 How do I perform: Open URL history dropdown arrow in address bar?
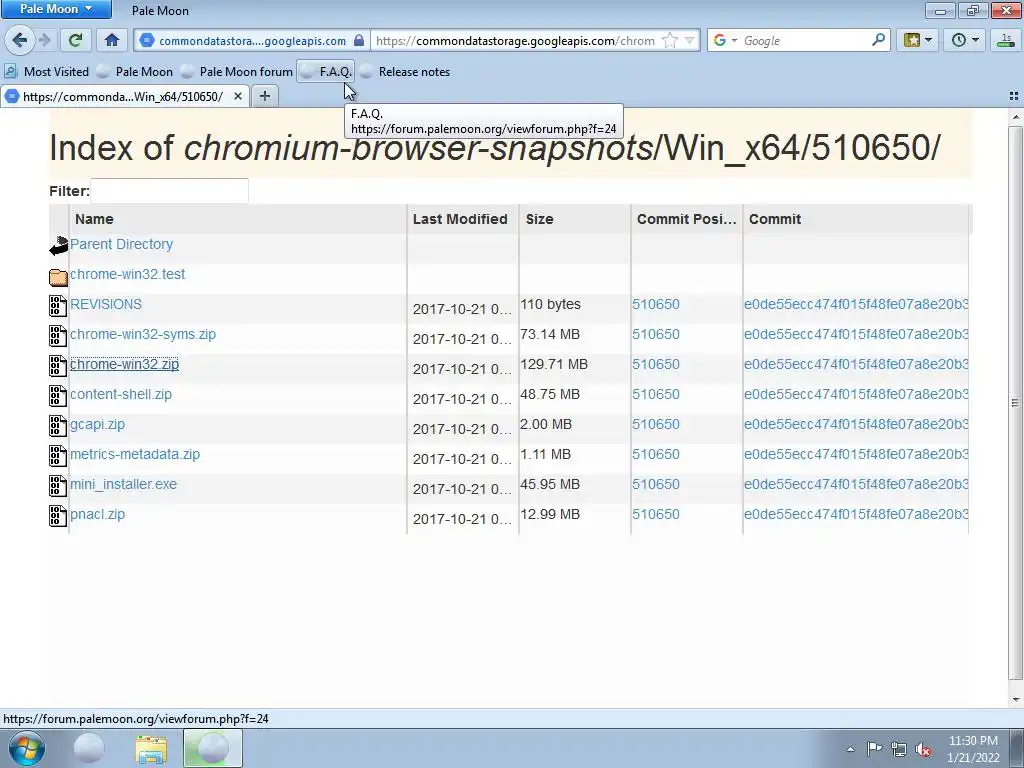(689, 40)
